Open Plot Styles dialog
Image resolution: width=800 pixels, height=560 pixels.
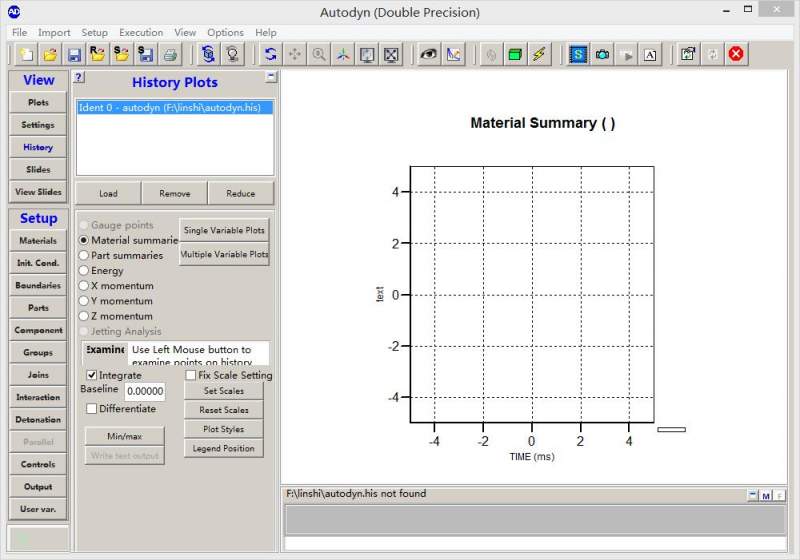(223, 429)
